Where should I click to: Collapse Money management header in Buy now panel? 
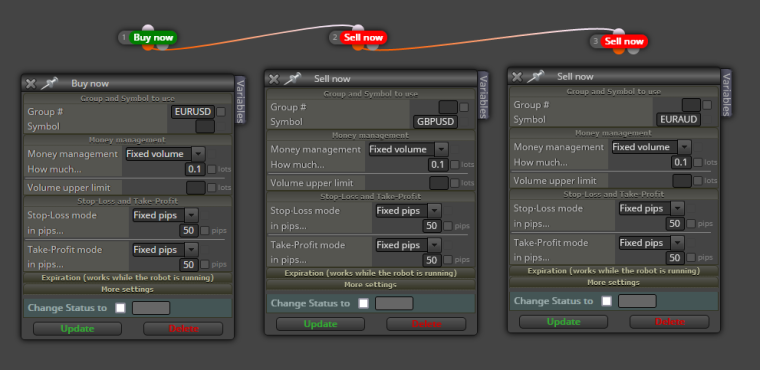click(x=127, y=140)
